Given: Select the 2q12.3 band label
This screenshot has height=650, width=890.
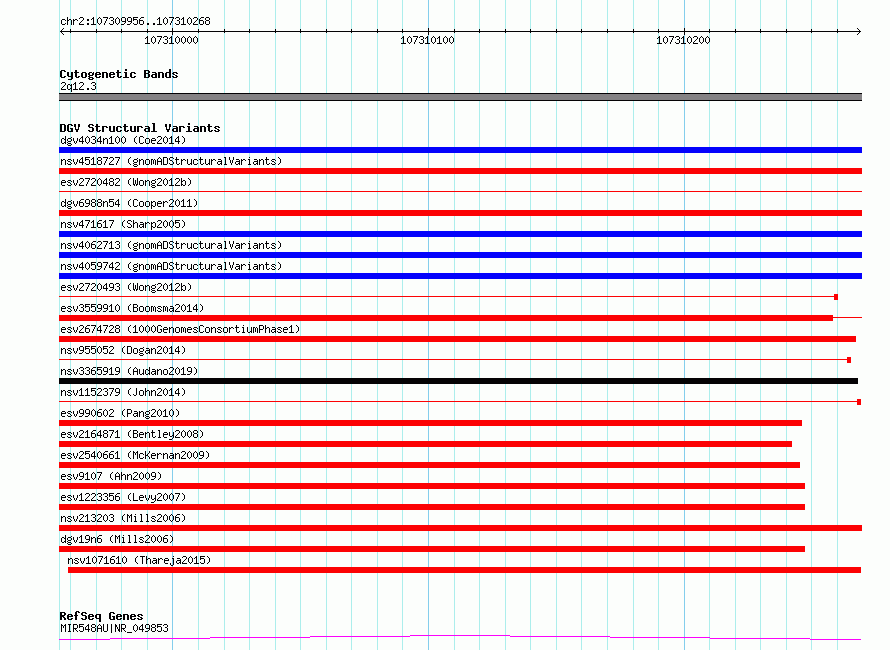Looking at the screenshot, I should (78, 86).
